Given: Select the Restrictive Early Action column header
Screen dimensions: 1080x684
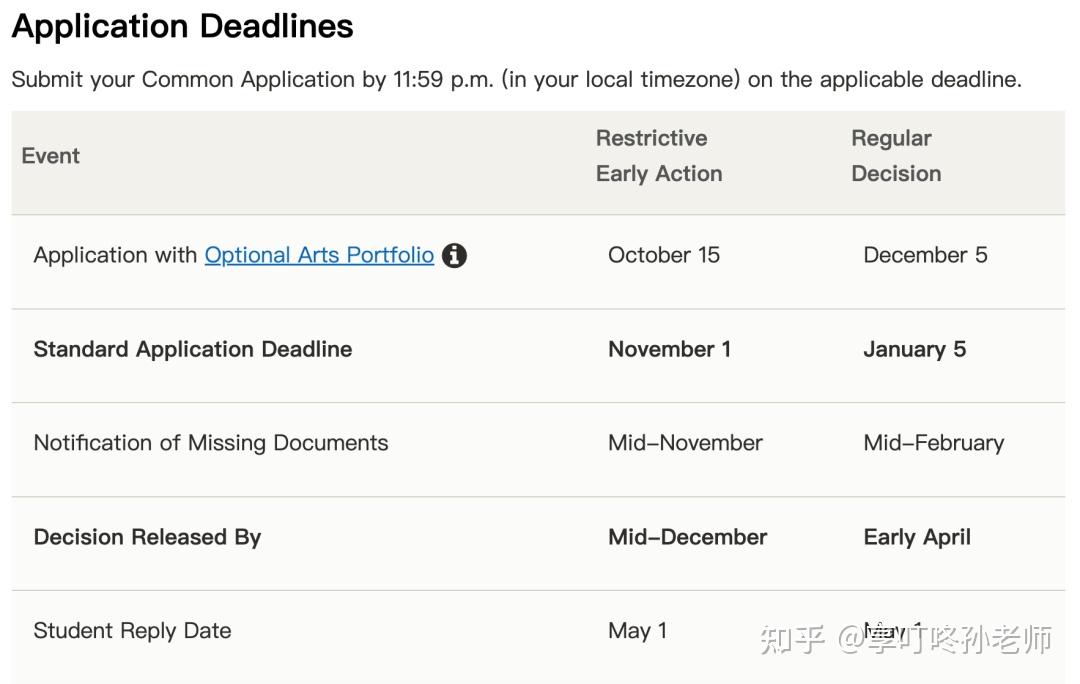Looking at the screenshot, I should [x=658, y=156].
